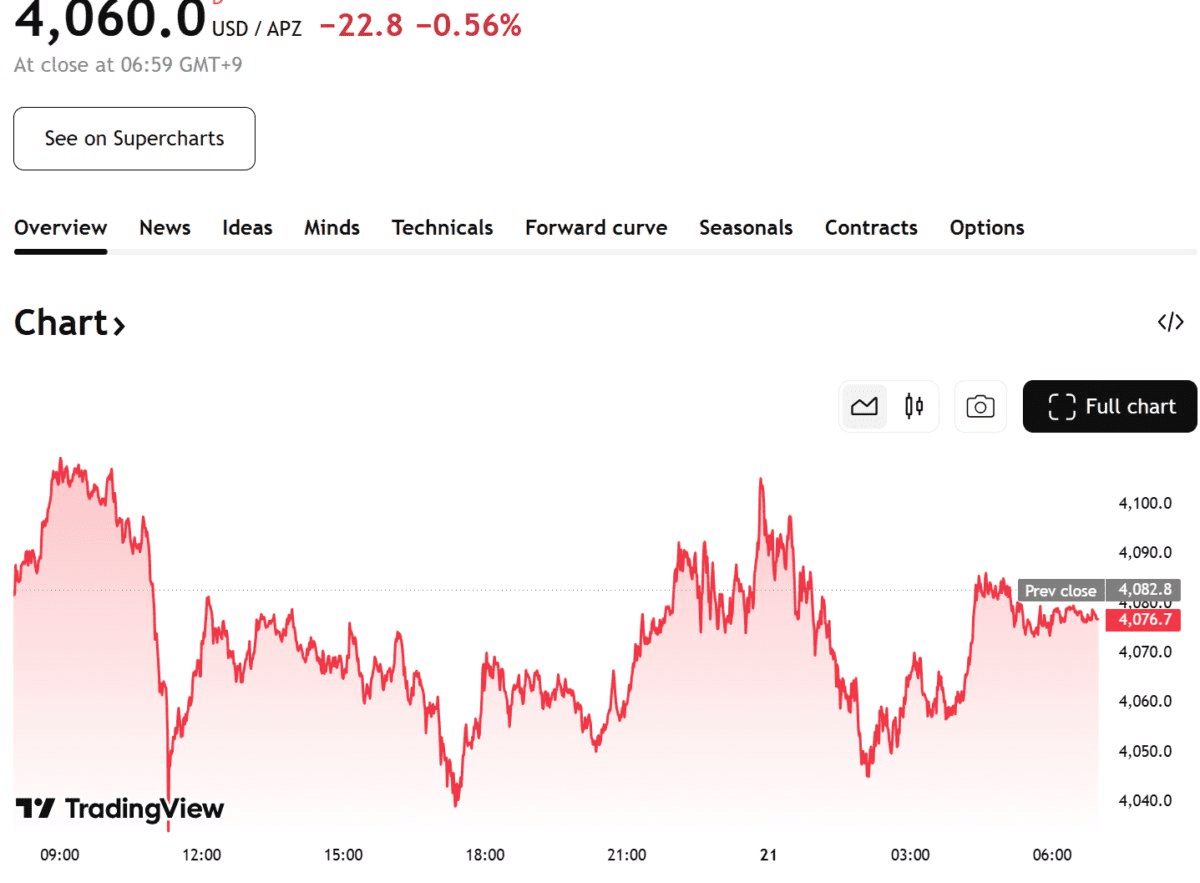1200x883 pixels.
Task: Open the Full chart view
Action: tap(1109, 407)
